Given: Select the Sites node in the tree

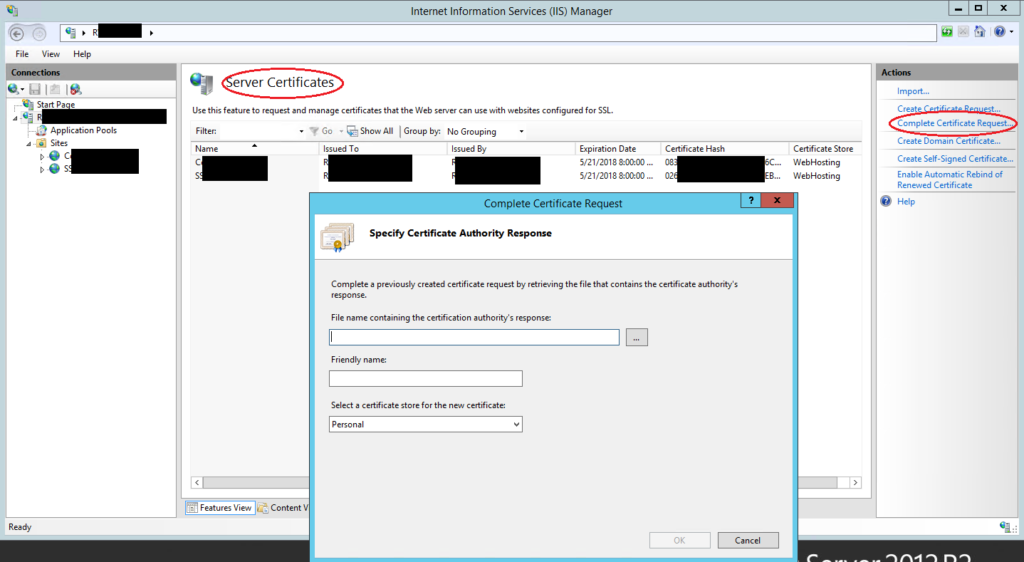Looking at the screenshot, I should 59,143.
